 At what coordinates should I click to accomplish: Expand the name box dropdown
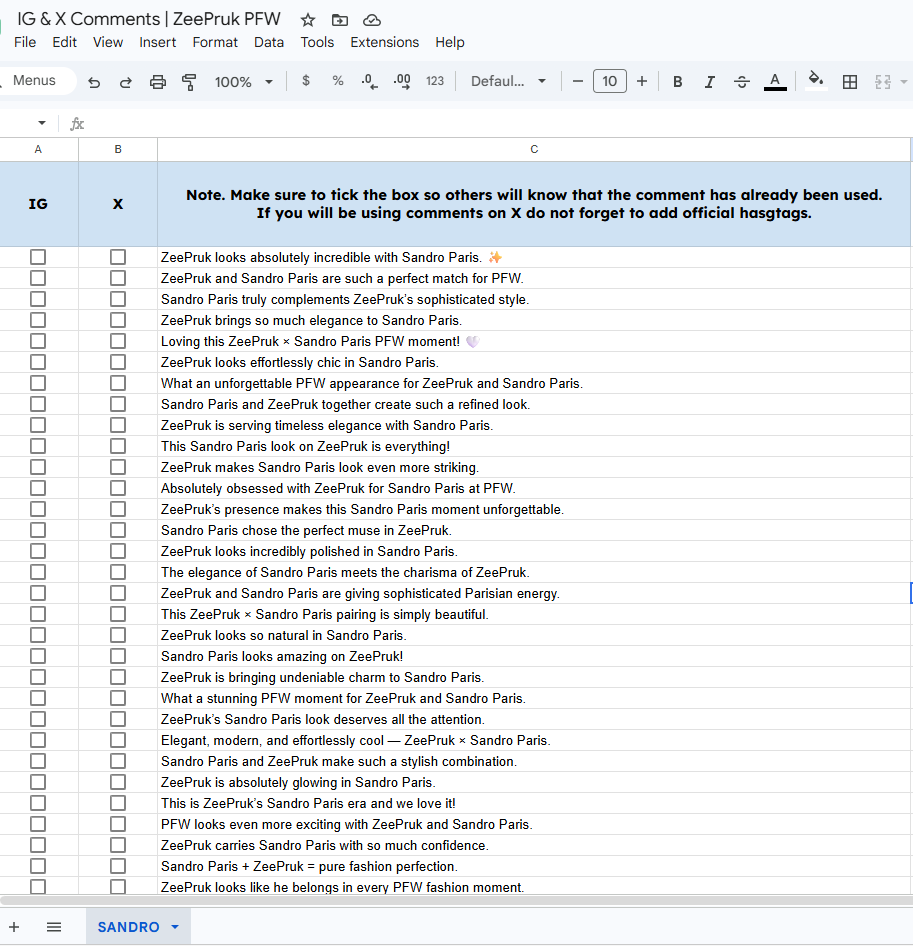[x=42, y=123]
